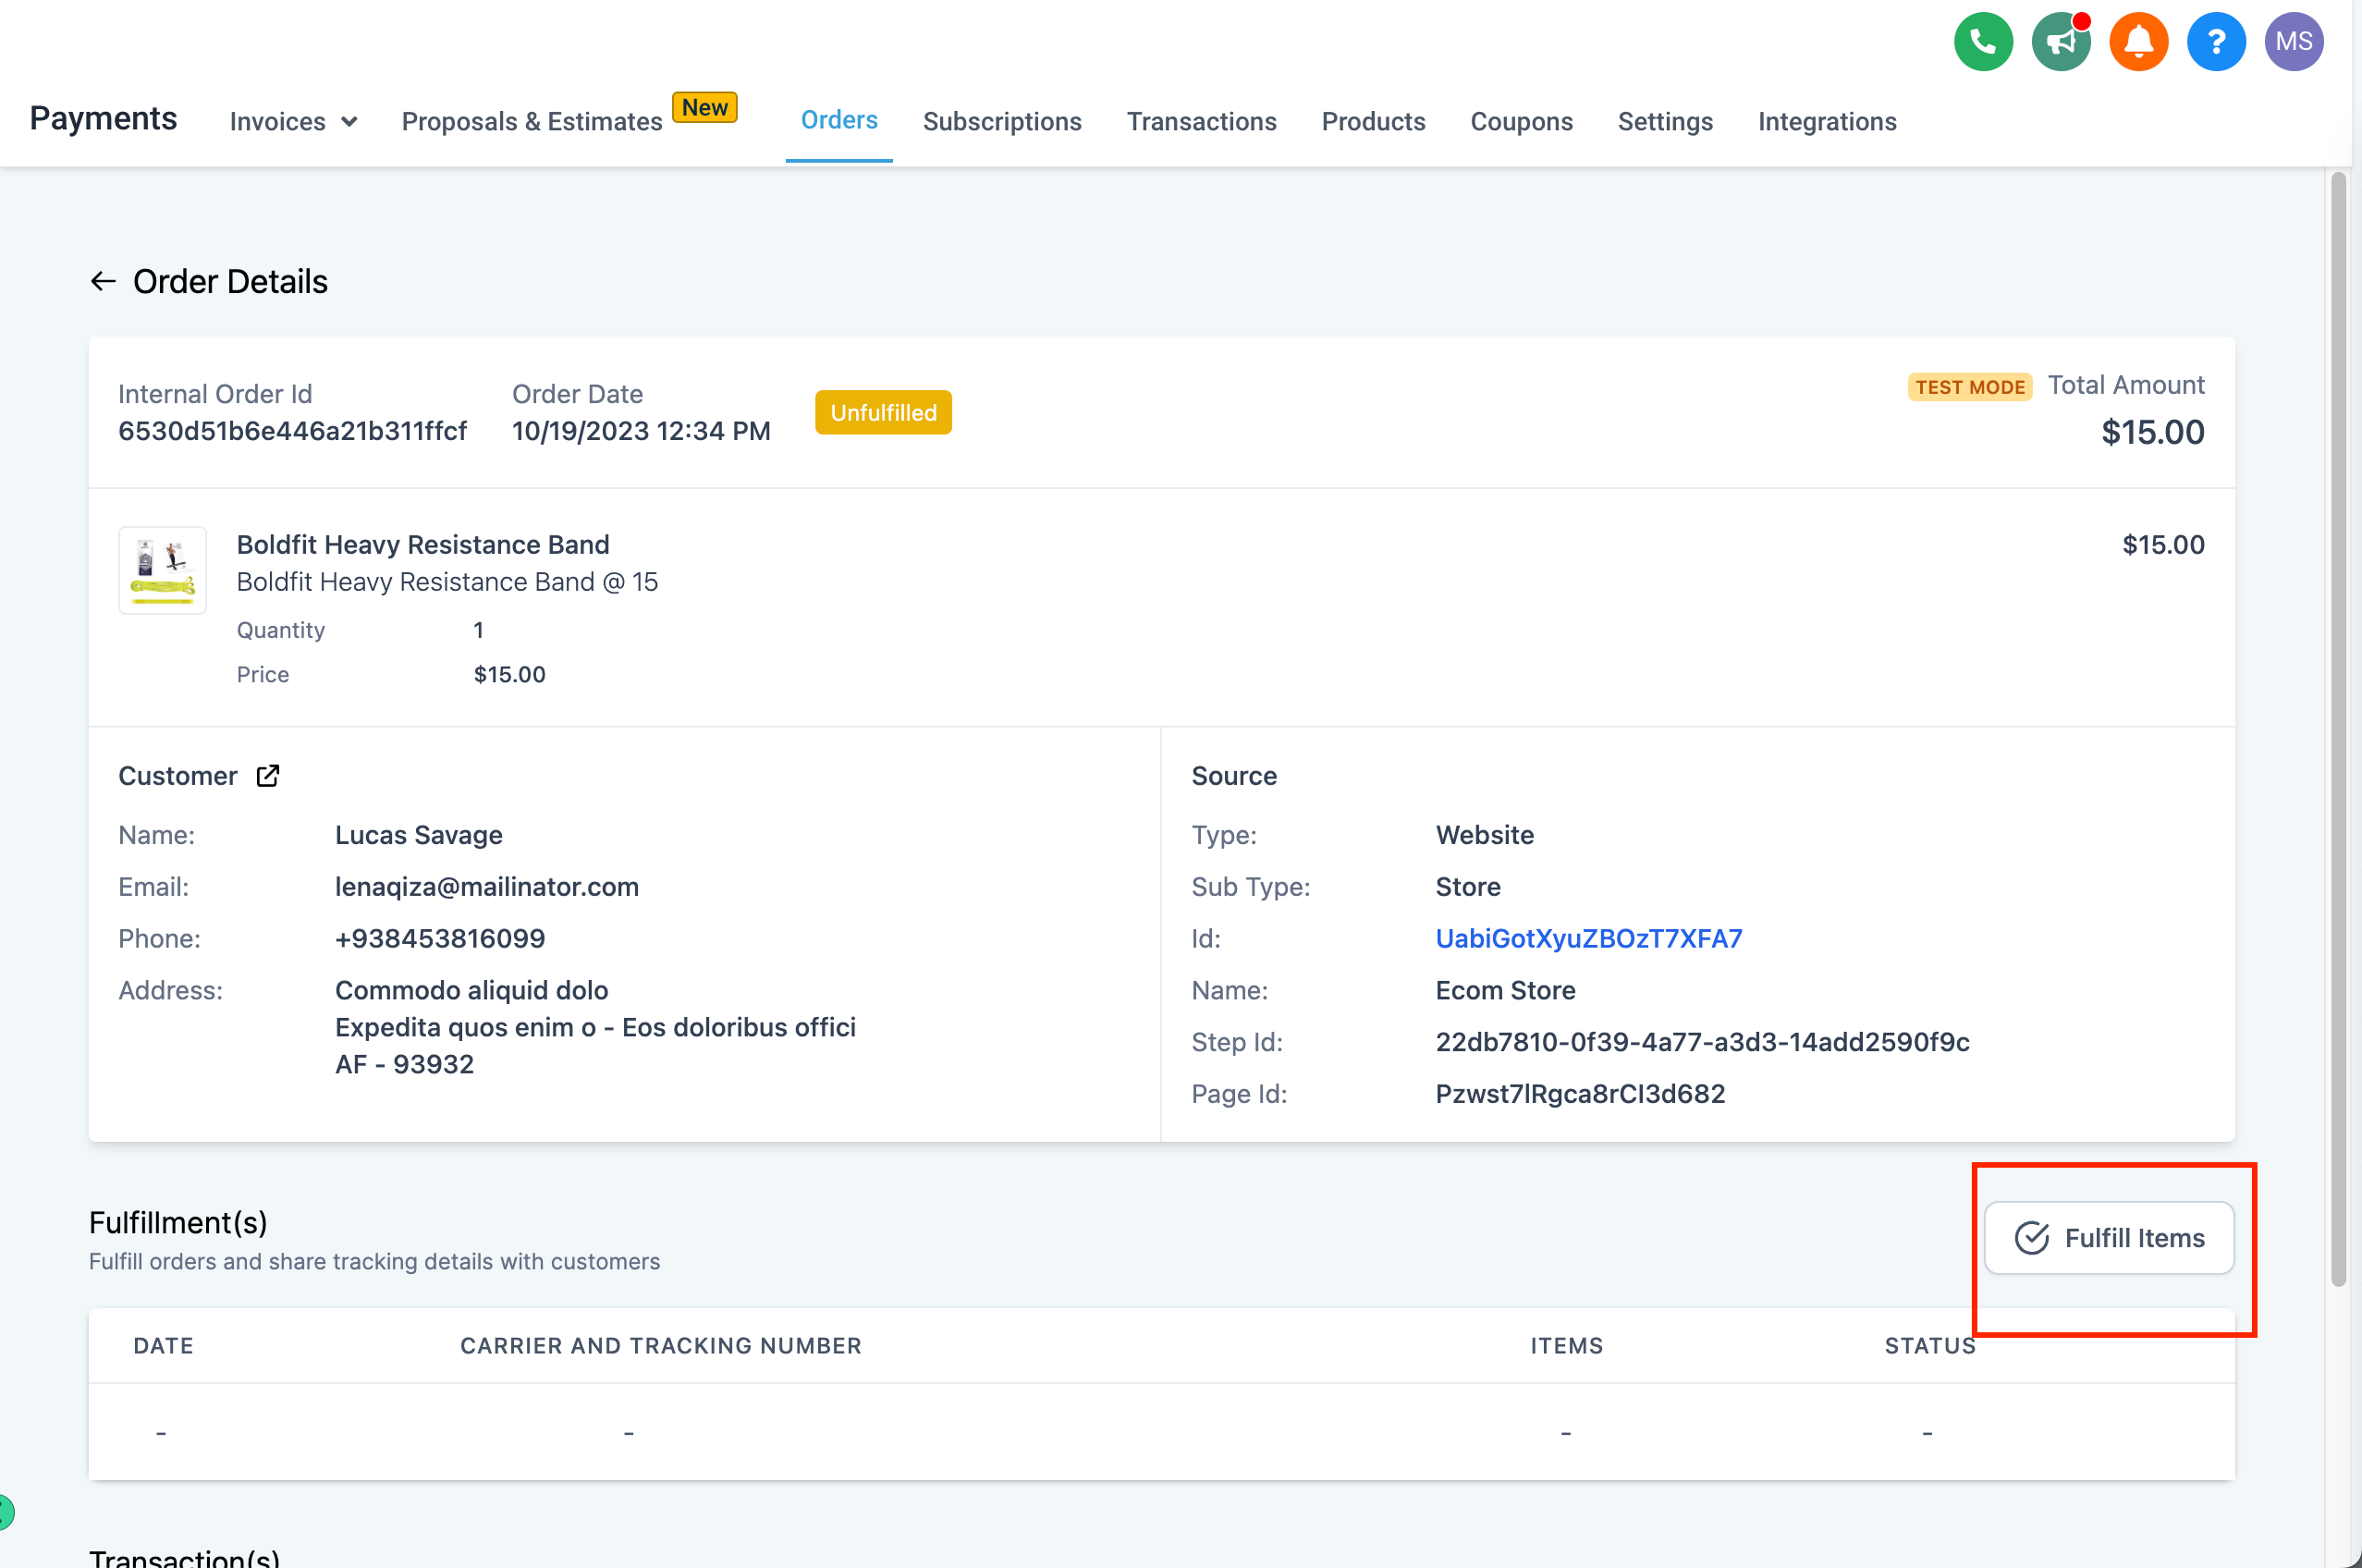Screen dimensions: 2362x1568
Task: Go to the Transactions tab
Action: [x=1201, y=122]
